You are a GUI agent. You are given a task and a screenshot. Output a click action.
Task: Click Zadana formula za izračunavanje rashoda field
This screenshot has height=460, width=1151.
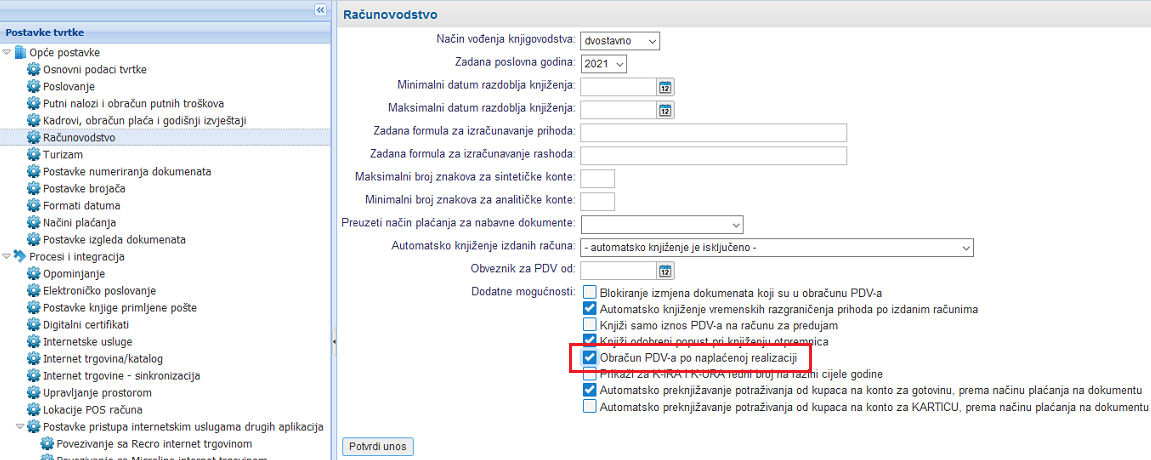coord(714,156)
